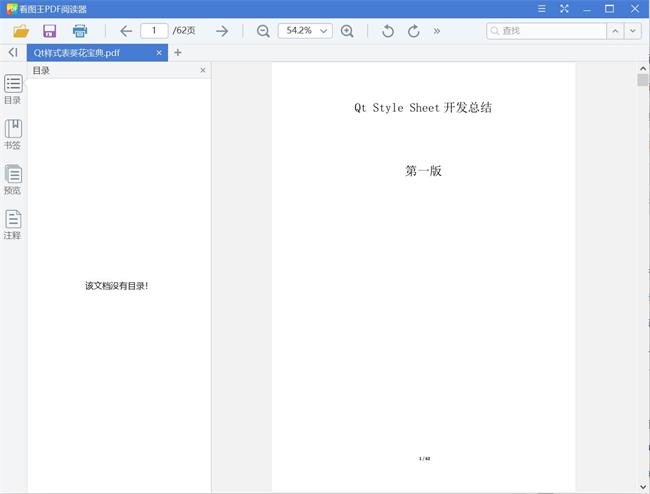
Task: Expand more toolbar tools chevron
Action: coord(437,31)
